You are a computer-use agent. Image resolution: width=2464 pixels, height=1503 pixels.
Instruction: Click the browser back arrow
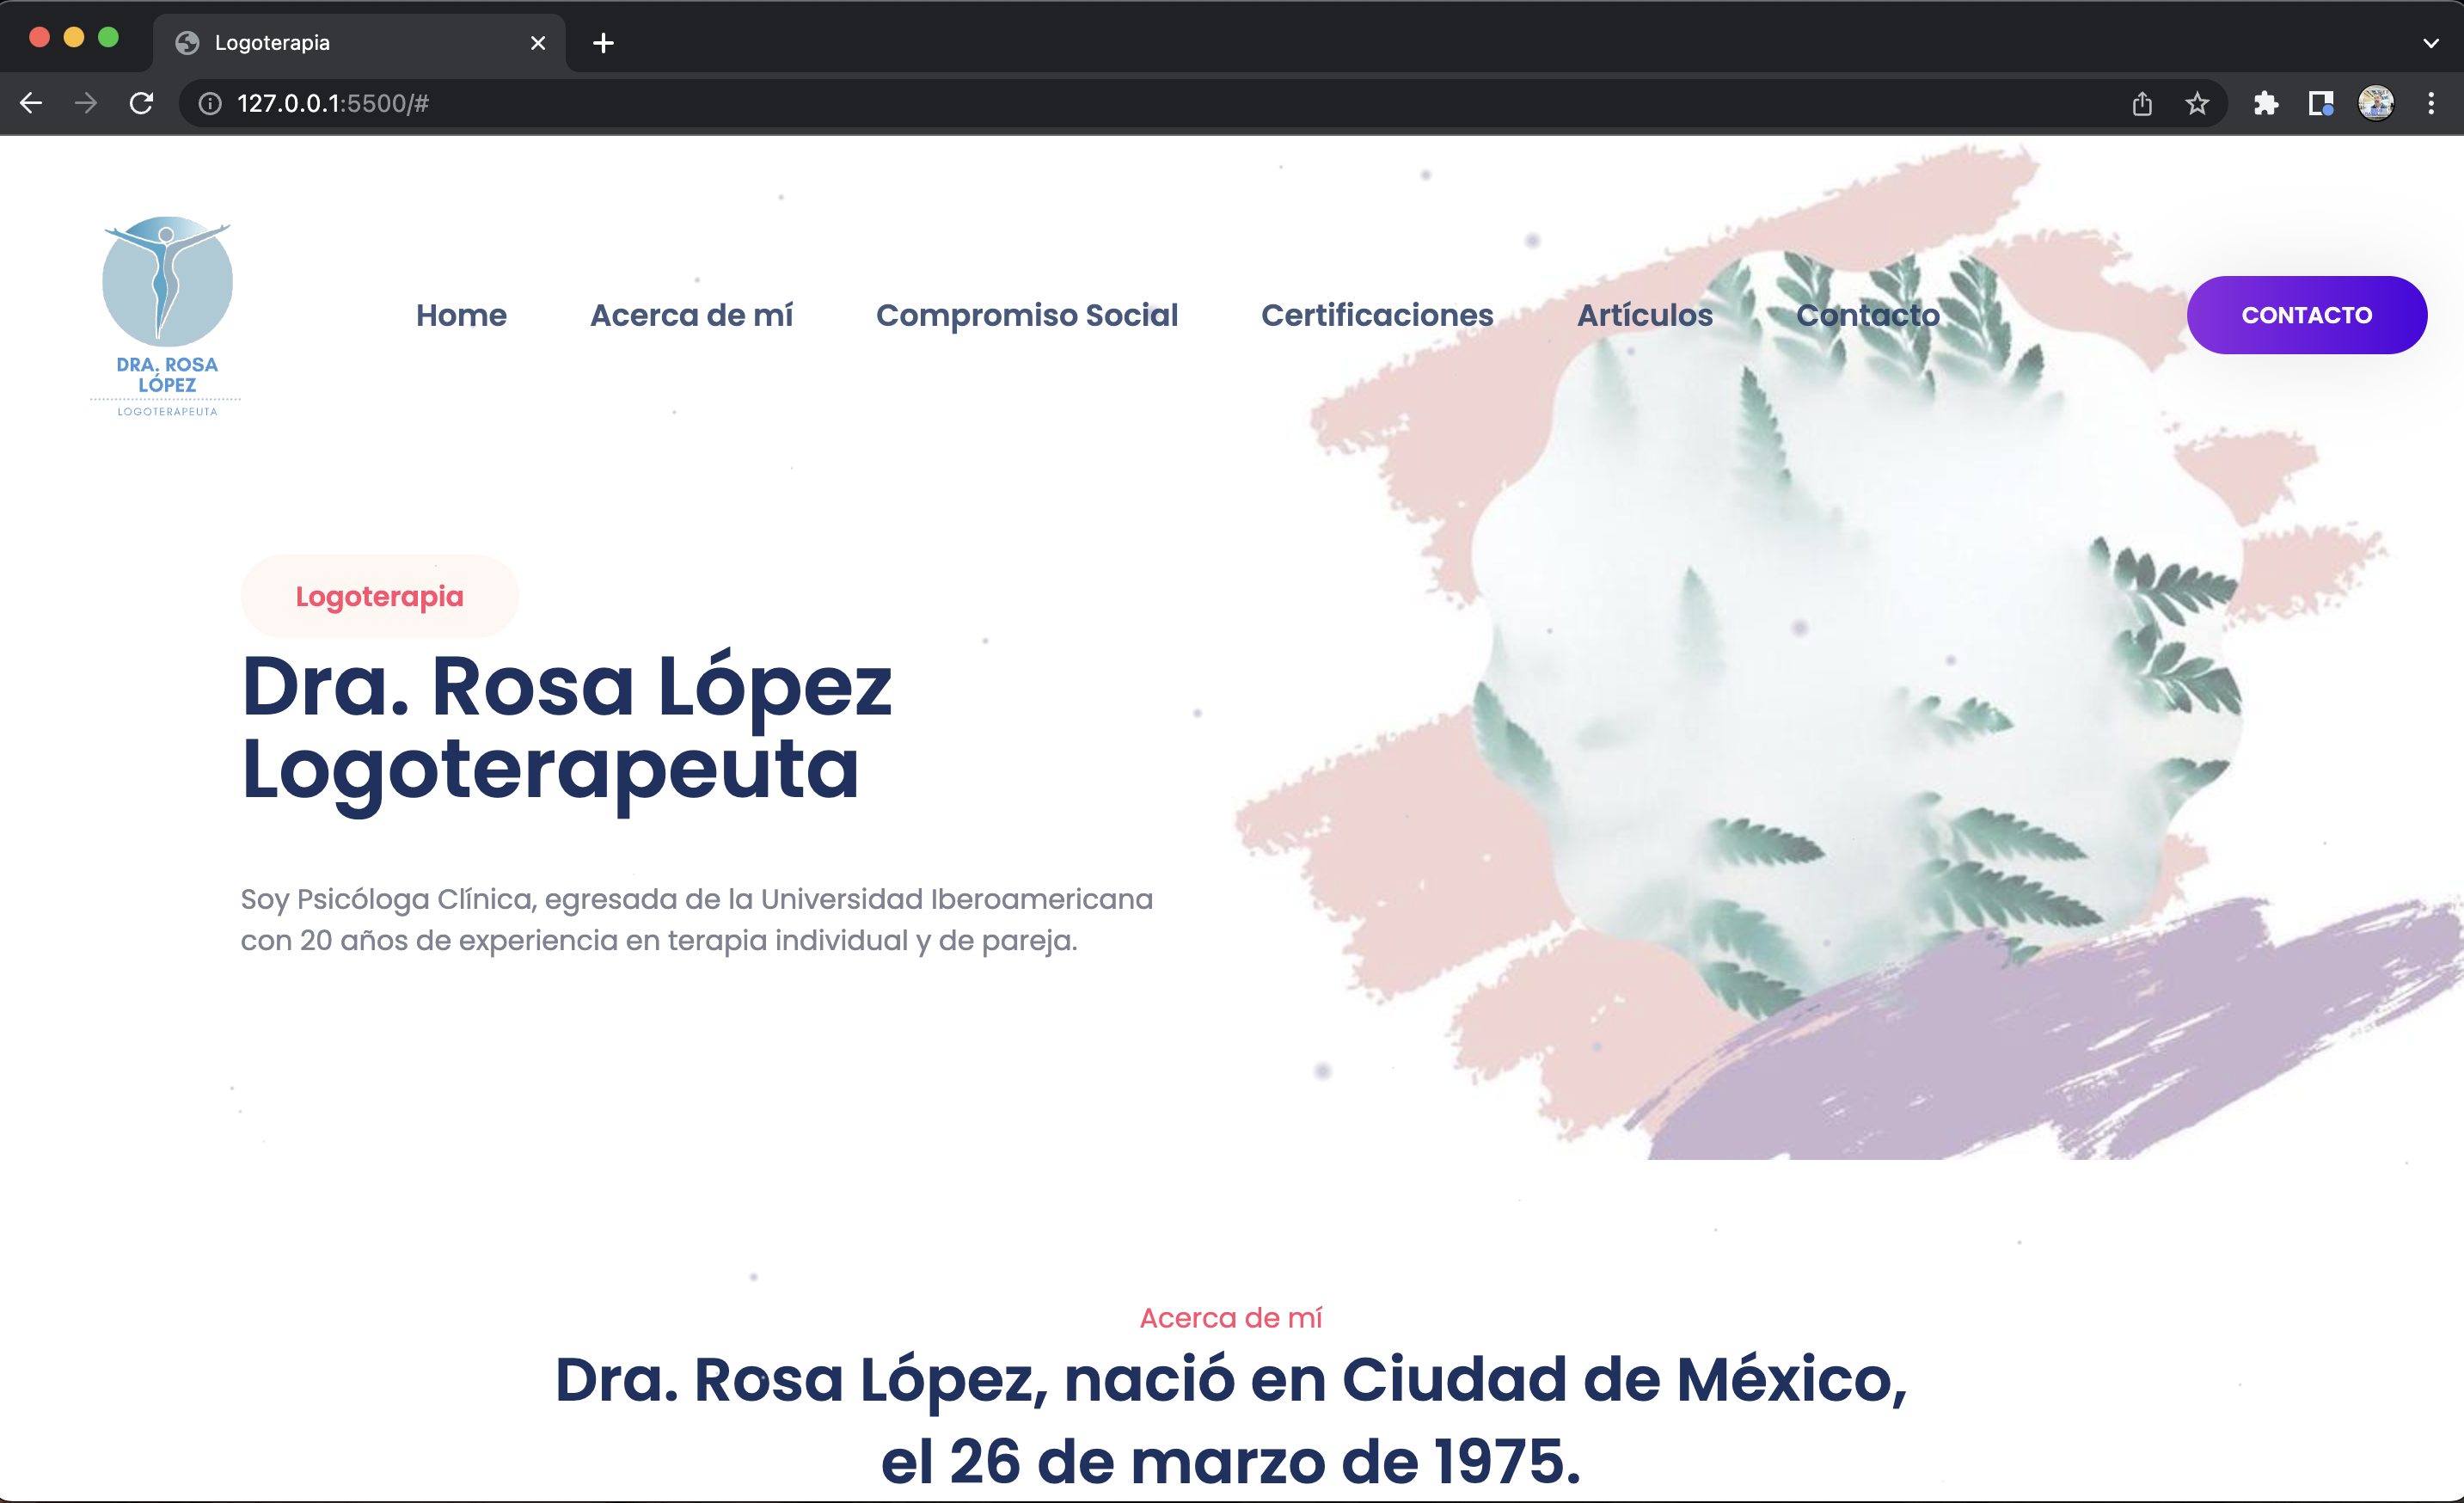(31, 103)
